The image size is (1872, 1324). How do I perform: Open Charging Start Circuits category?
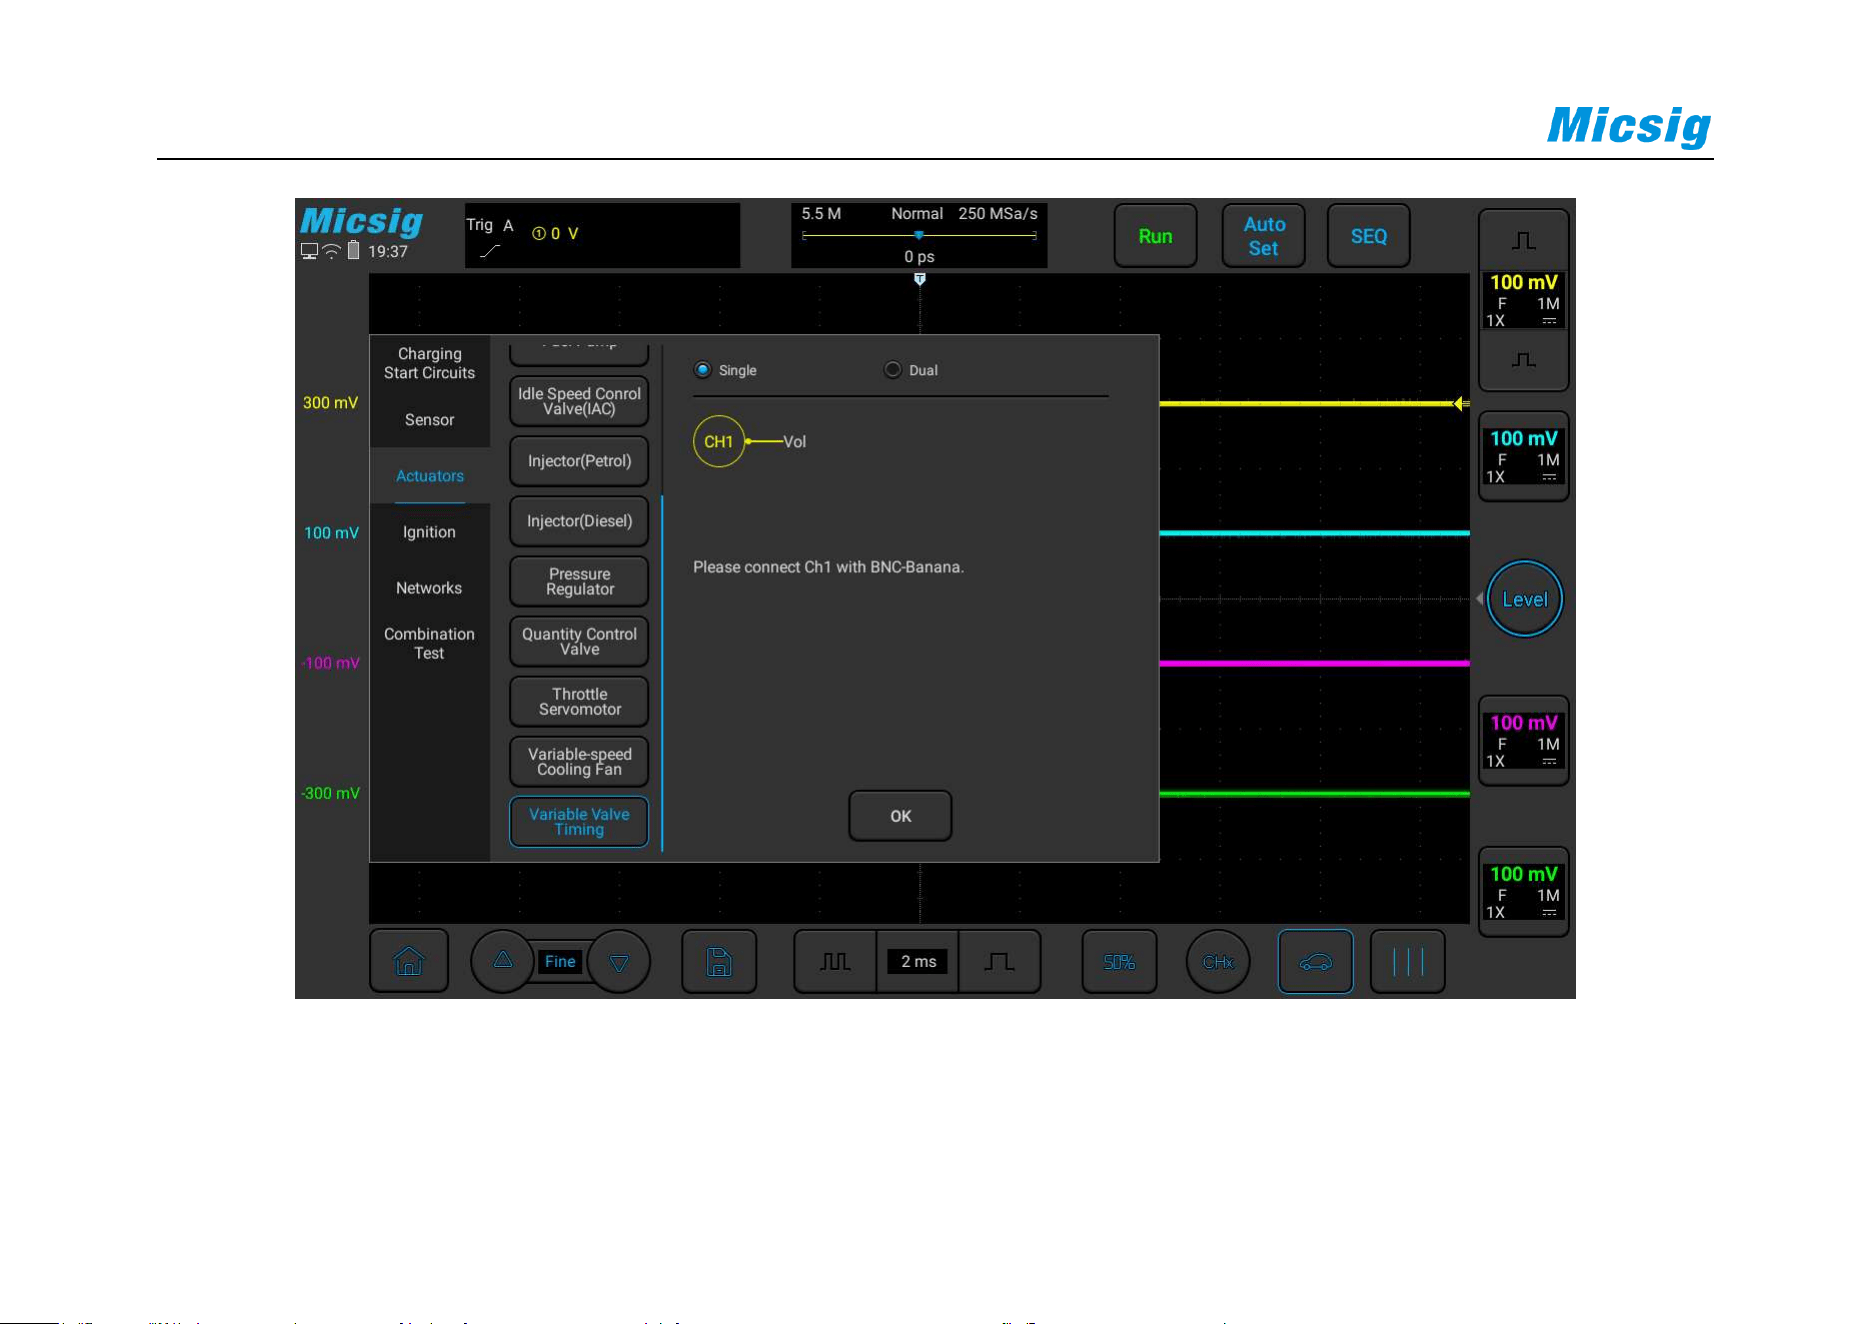coord(429,363)
